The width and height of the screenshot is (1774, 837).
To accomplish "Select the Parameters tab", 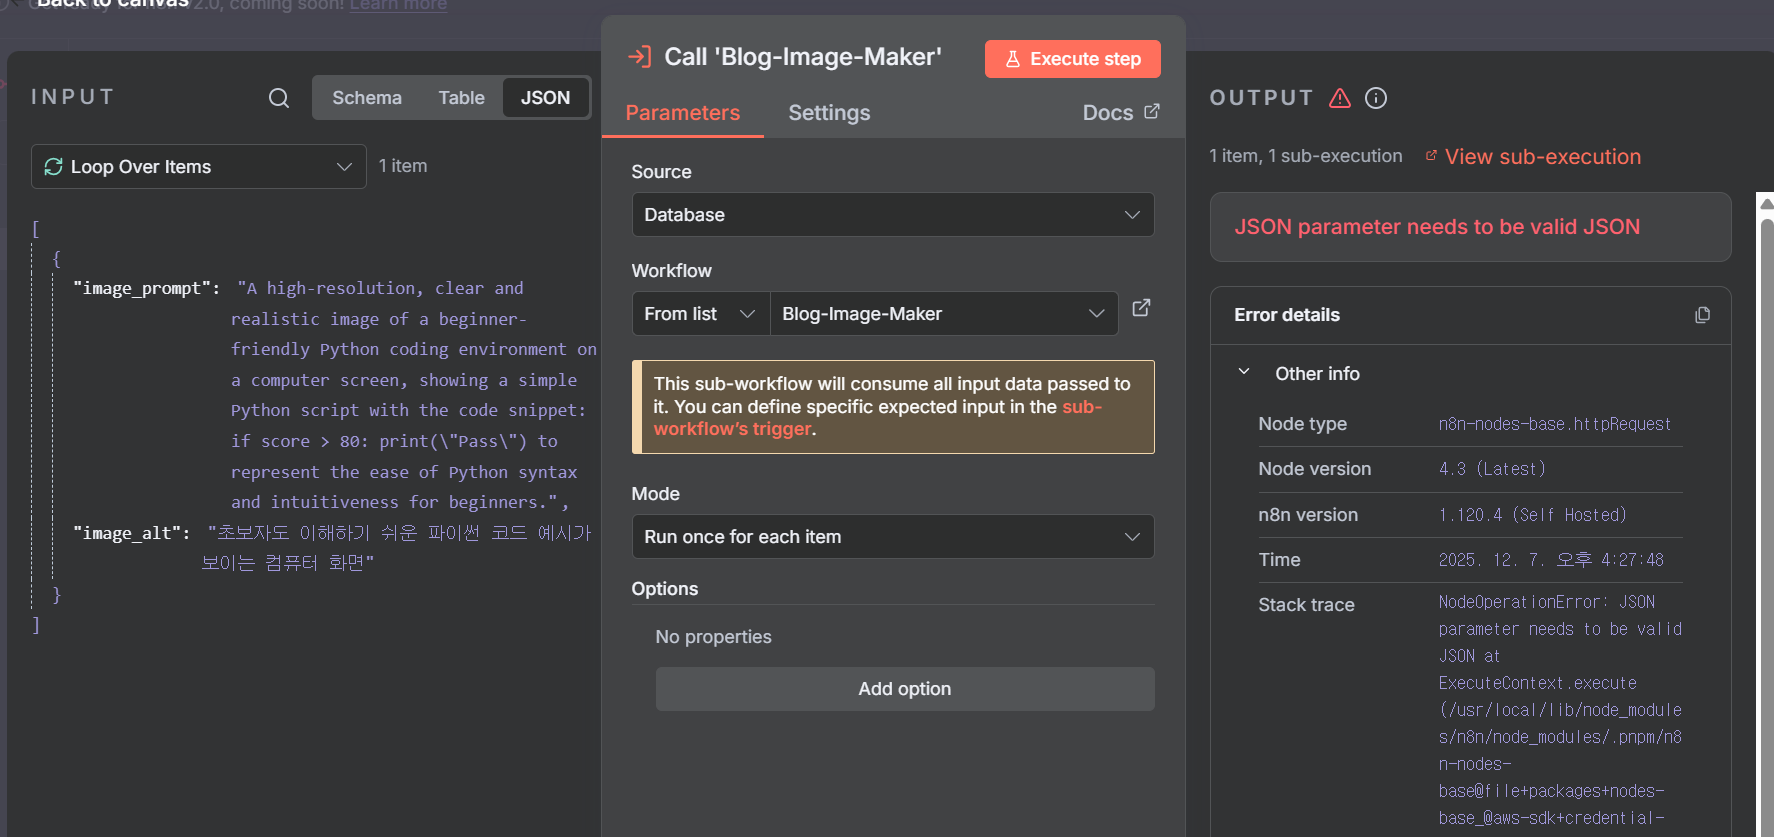I will [x=682, y=113].
